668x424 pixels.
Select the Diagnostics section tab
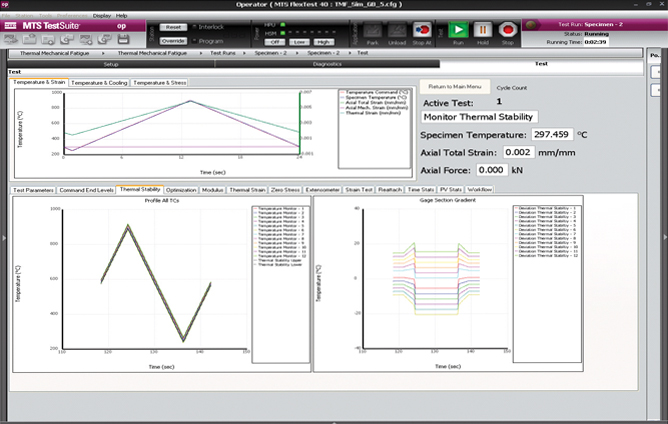click(x=327, y=63)
